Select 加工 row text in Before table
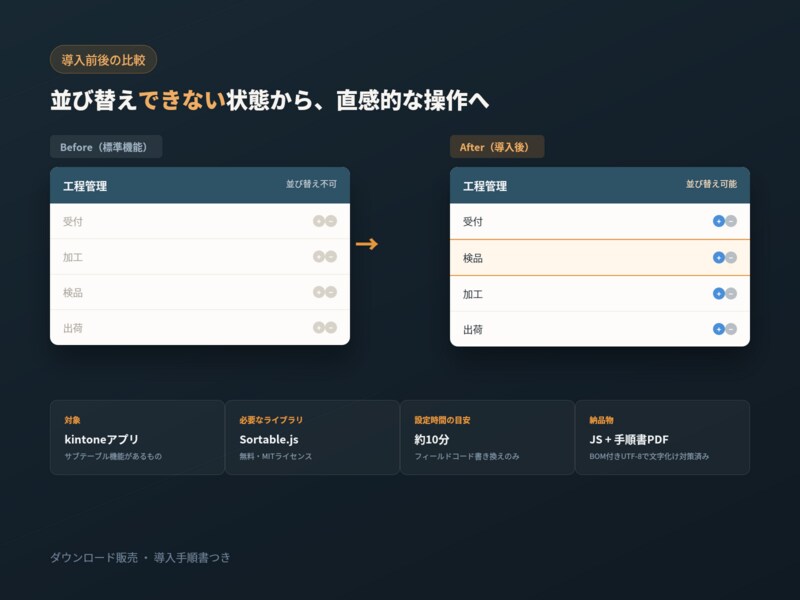The image size is (800, 600). [73, 257]
